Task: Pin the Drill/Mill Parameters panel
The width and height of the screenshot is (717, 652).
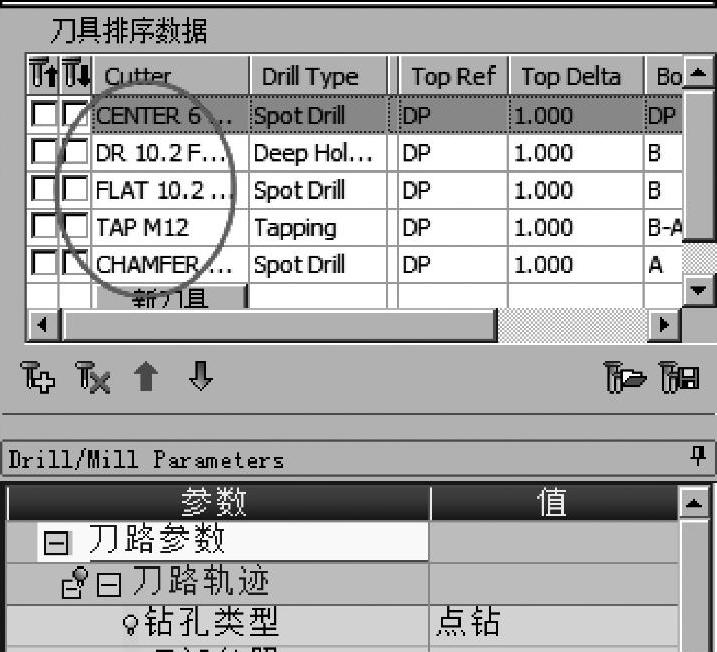Action: click(x=698, y=456)
